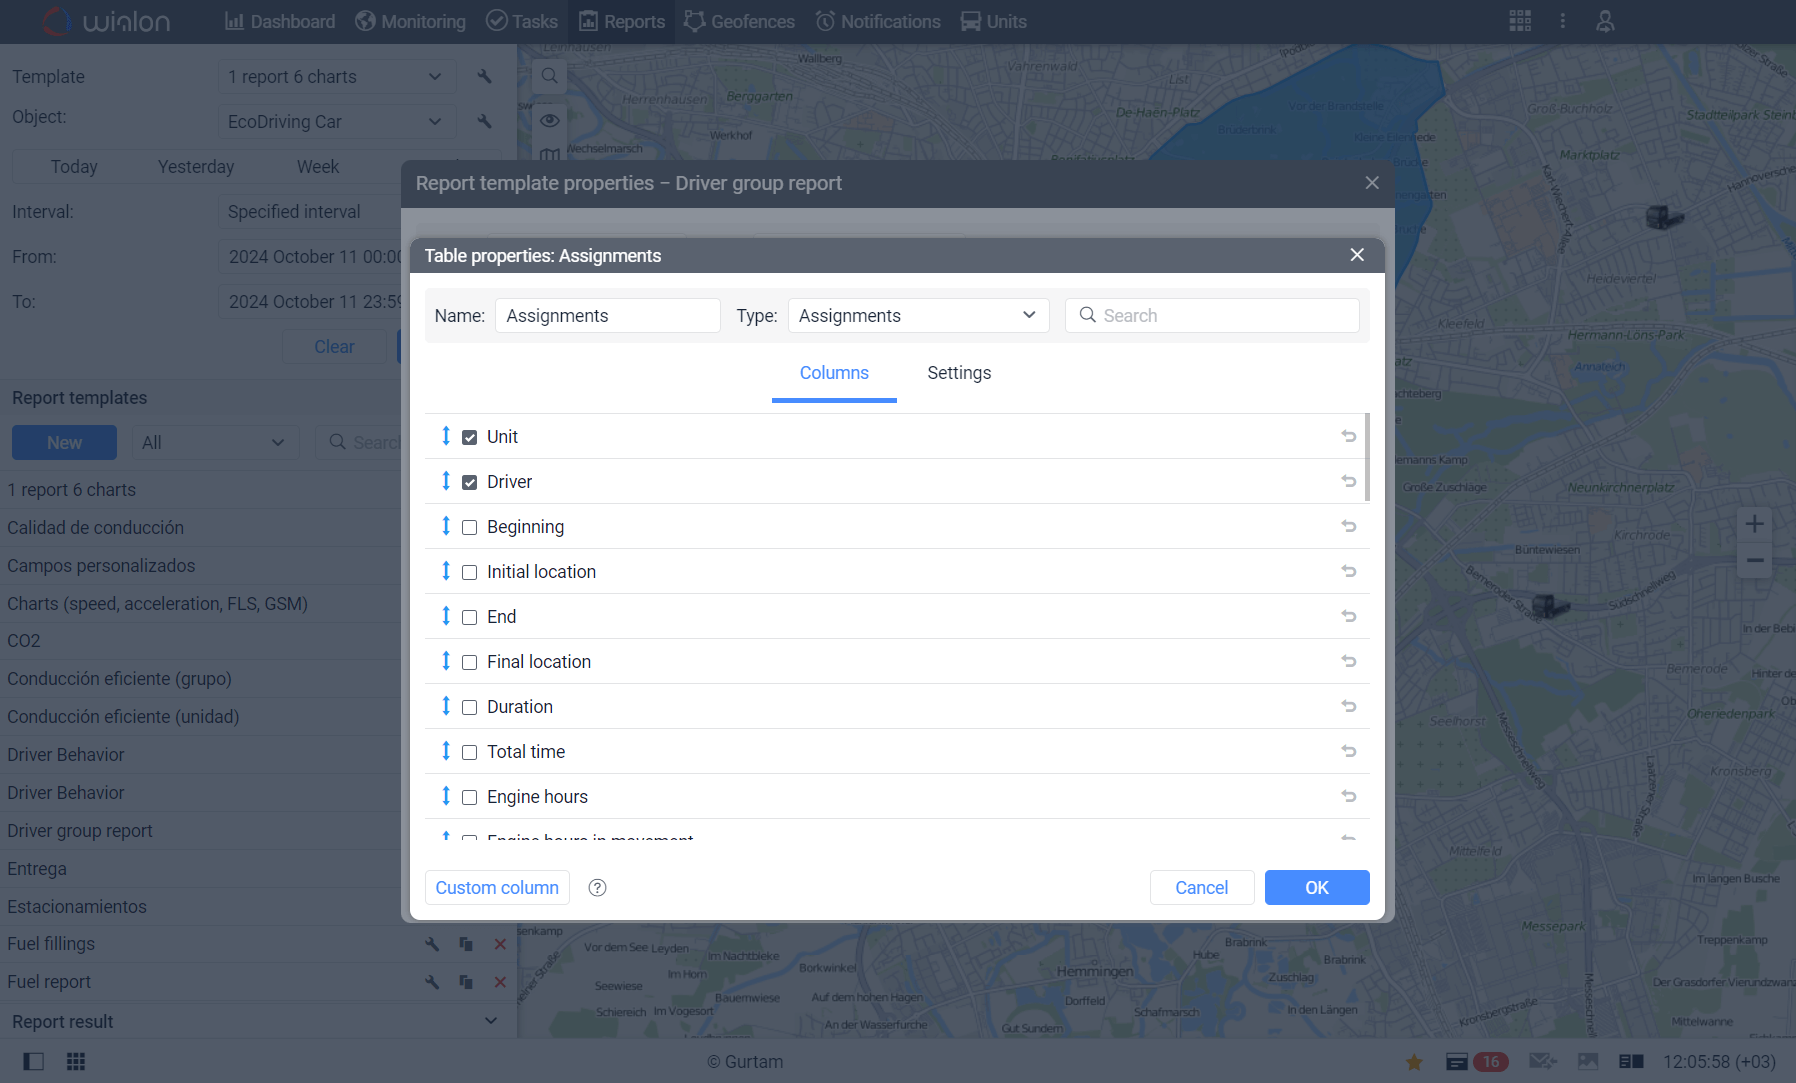Open help via the question mark icon
Viewport: 1796px width, 1083px height.
pos(597,887)
